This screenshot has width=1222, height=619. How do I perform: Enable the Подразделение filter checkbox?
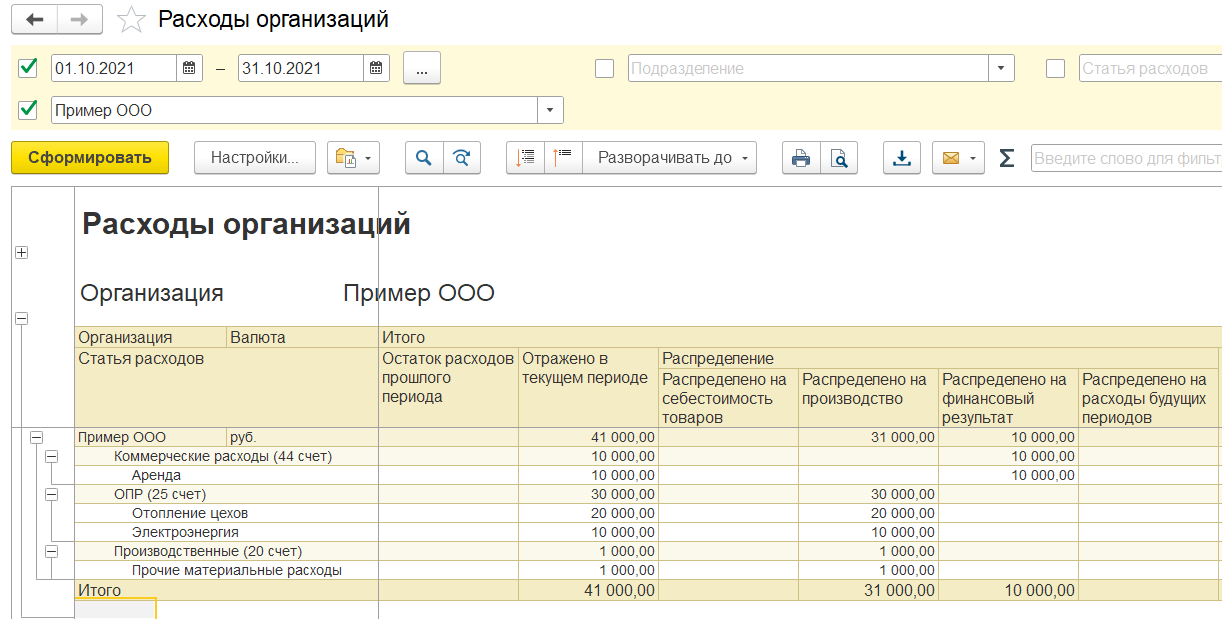[604, 68]
